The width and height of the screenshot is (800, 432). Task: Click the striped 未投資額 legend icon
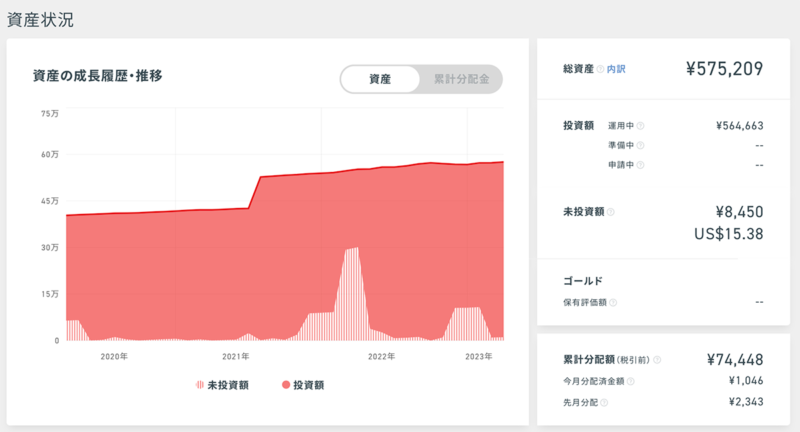pyautogui.click(x=199, y=385)
